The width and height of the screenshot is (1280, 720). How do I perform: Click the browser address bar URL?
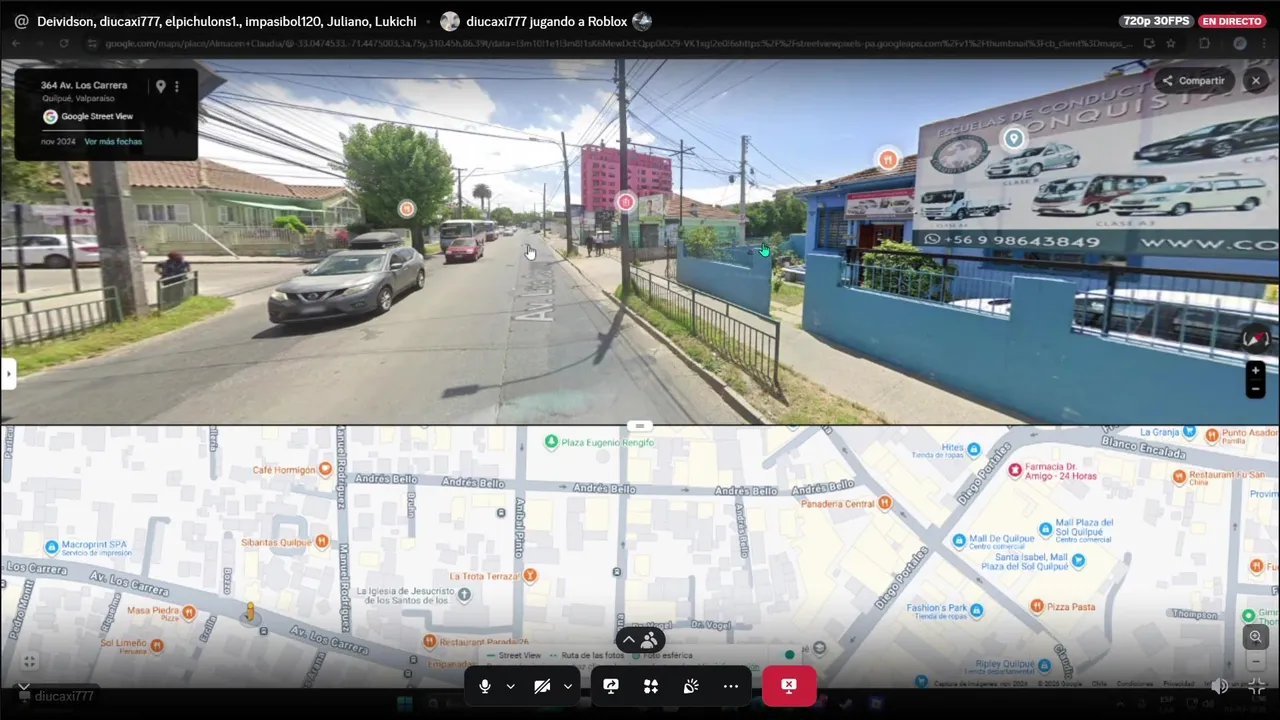click(618, 44)
